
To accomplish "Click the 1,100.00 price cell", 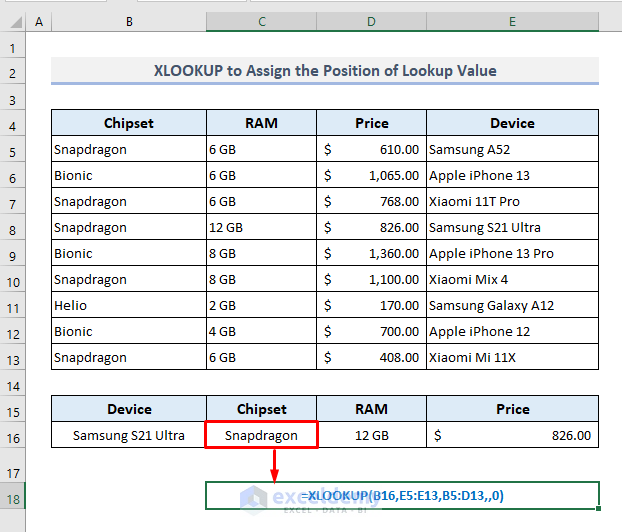I will coord(371,279).
